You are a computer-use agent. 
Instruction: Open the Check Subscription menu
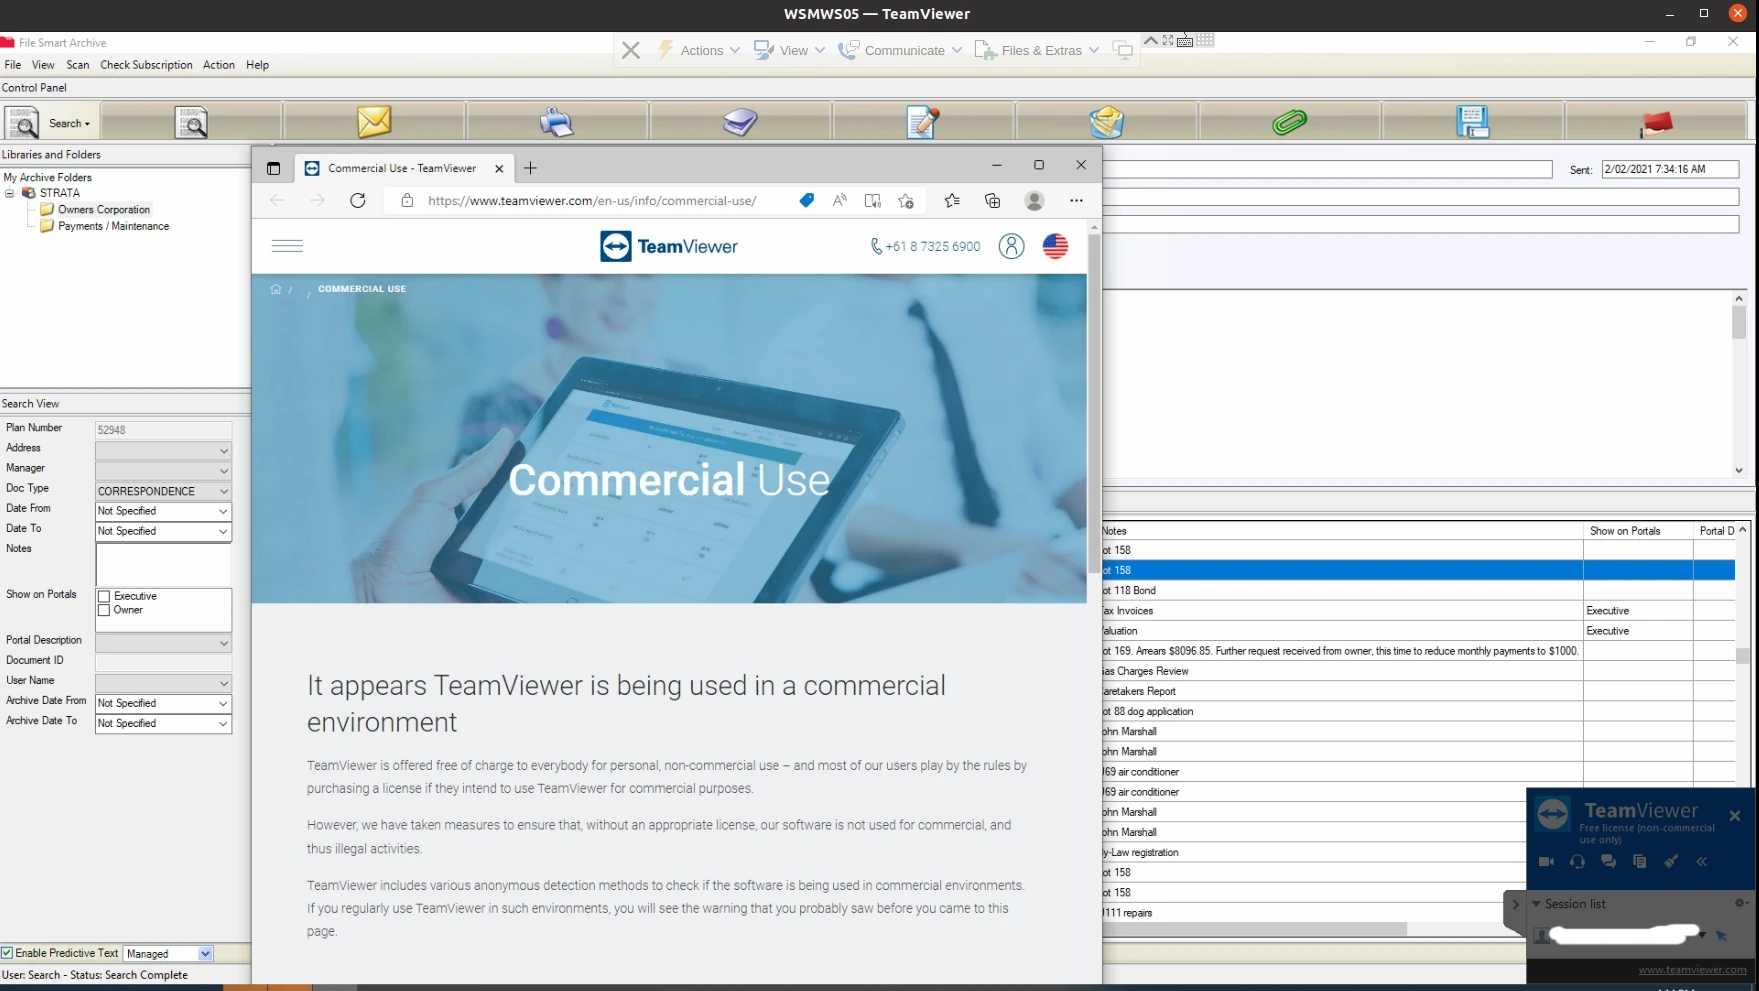tap(146, 65)
